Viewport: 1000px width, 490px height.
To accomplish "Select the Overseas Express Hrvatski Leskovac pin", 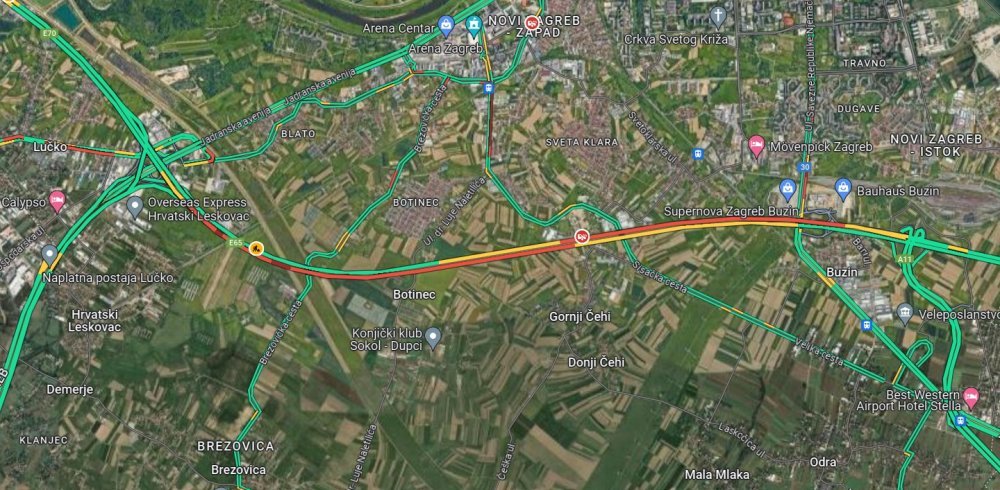I will click(135, 206).
